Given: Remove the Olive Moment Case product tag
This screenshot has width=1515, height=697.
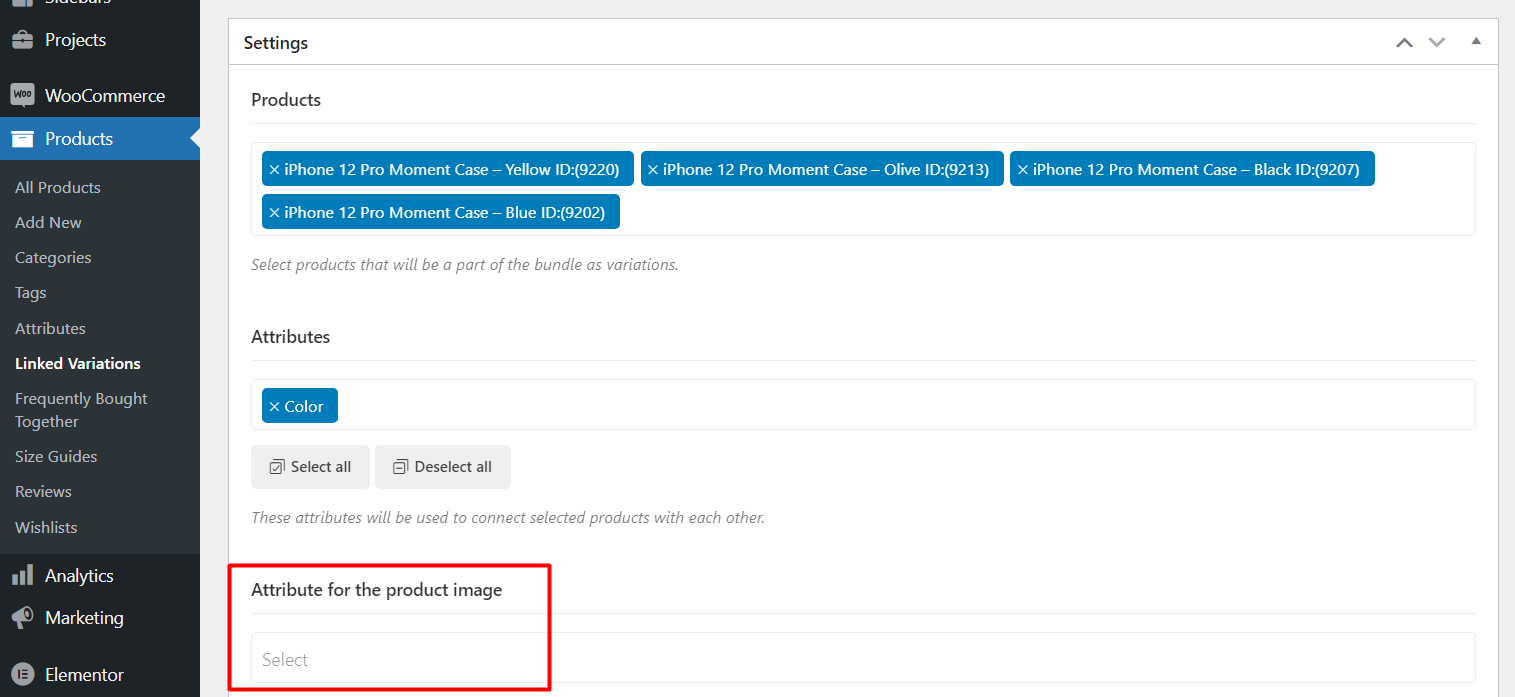Looking at the screenshot, I should (x=653, y=170).
